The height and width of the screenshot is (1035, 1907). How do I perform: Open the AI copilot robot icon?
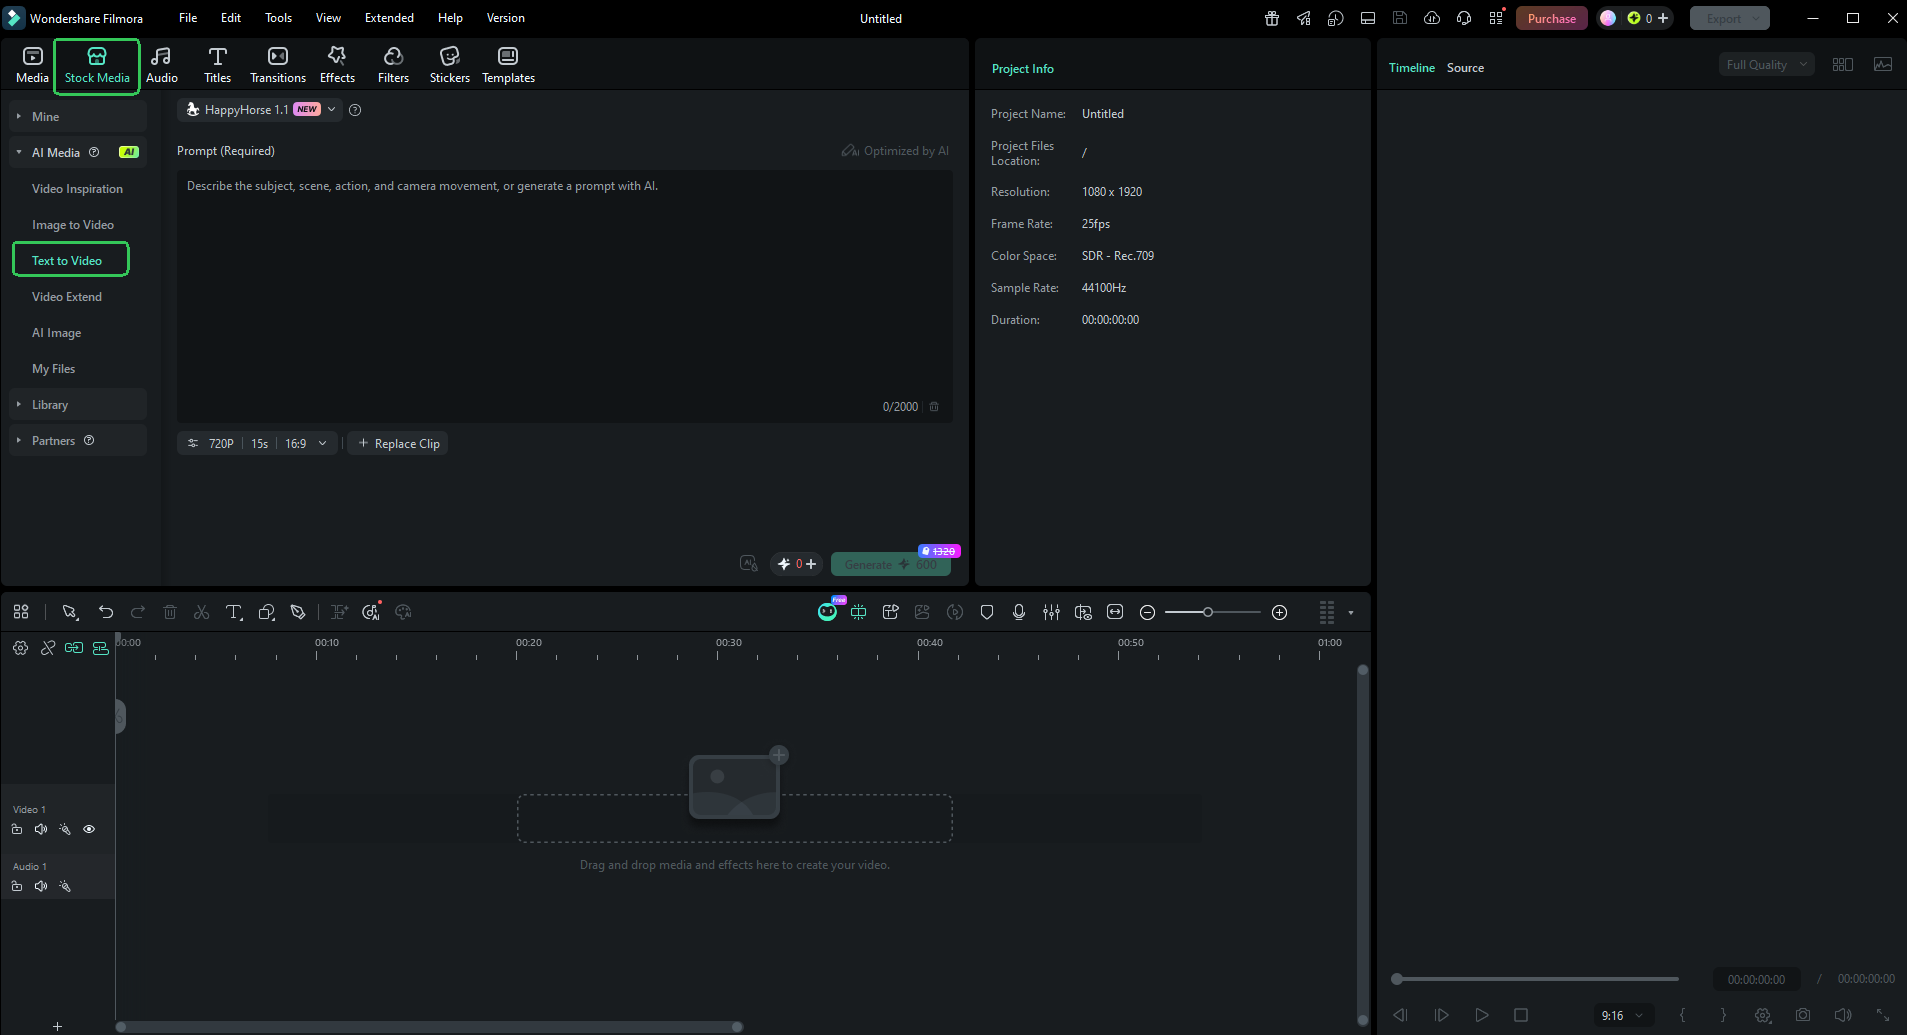[x=828, y=611]
